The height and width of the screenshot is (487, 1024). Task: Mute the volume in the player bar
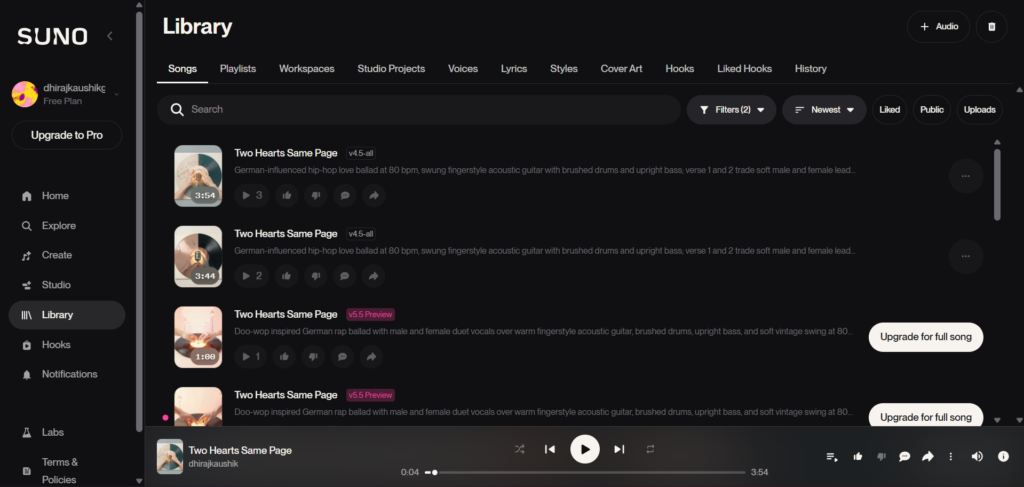coord(977,457)
